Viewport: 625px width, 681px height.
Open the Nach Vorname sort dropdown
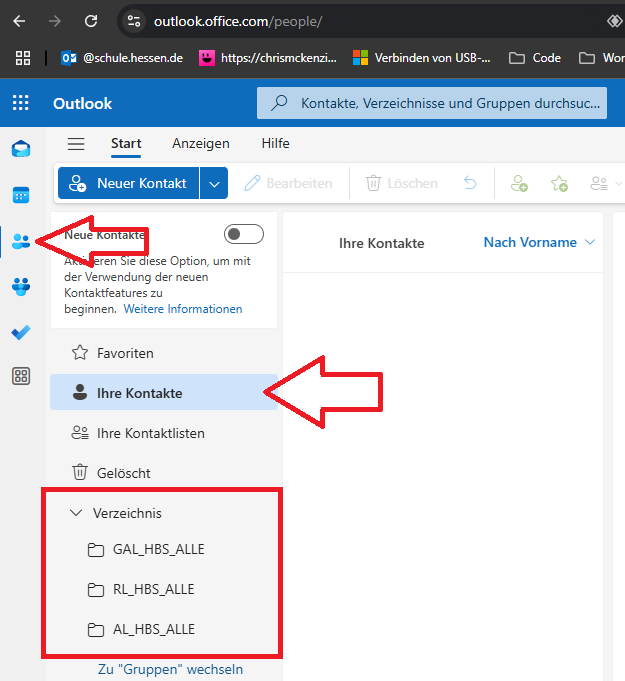540,242
